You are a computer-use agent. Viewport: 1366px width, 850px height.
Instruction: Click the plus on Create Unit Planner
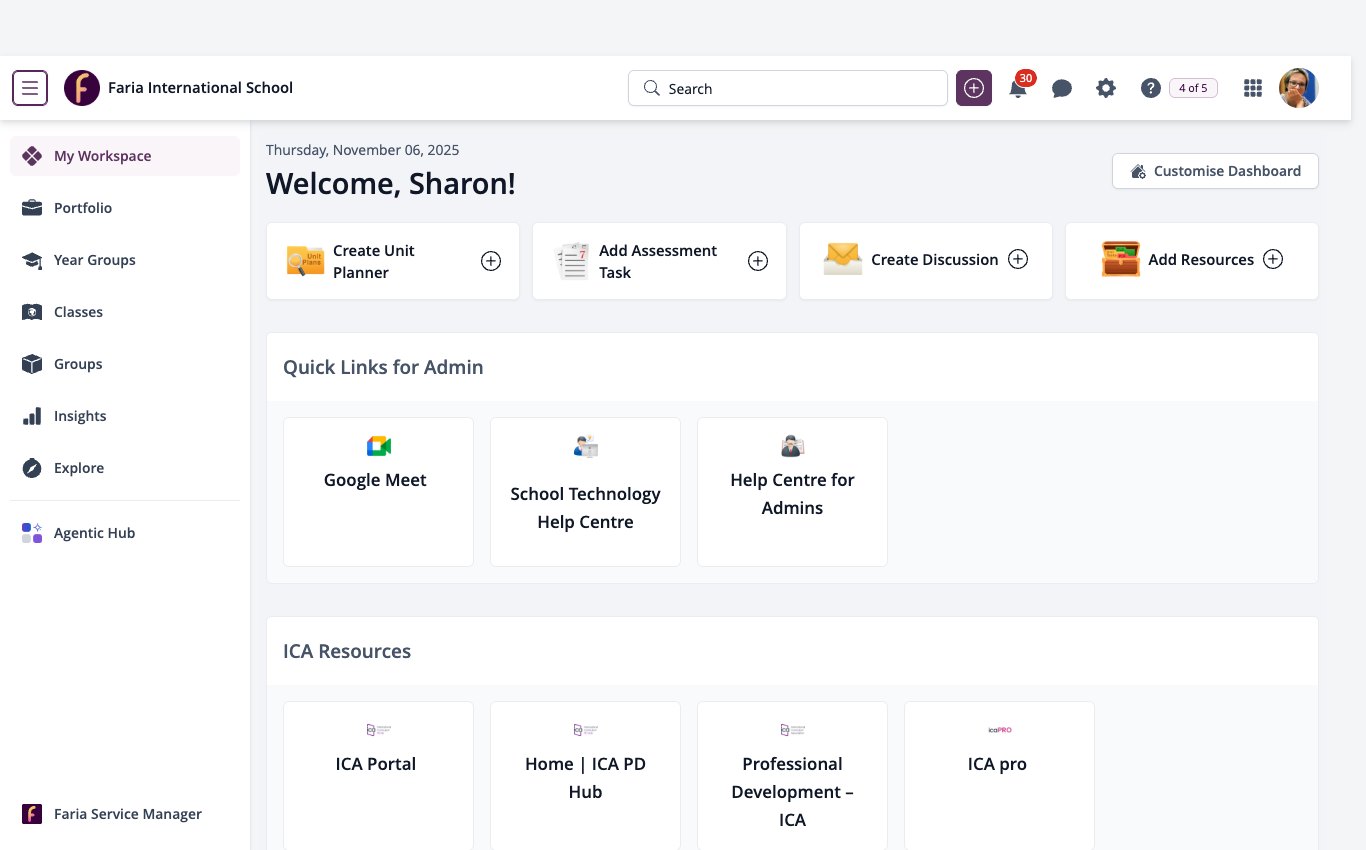[x=491, y=261]
